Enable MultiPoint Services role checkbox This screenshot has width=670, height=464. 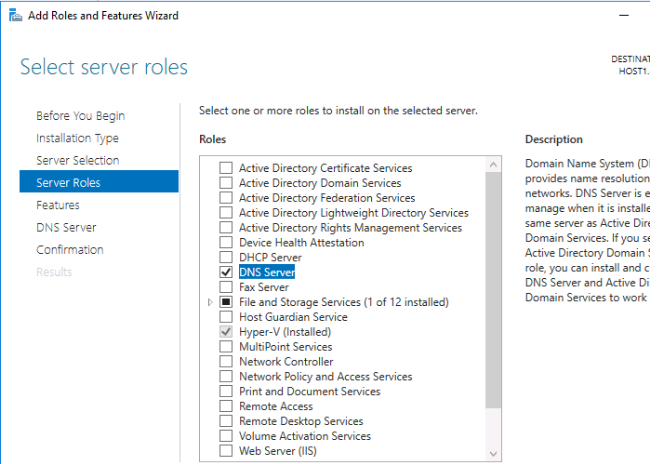pos(226,347)
